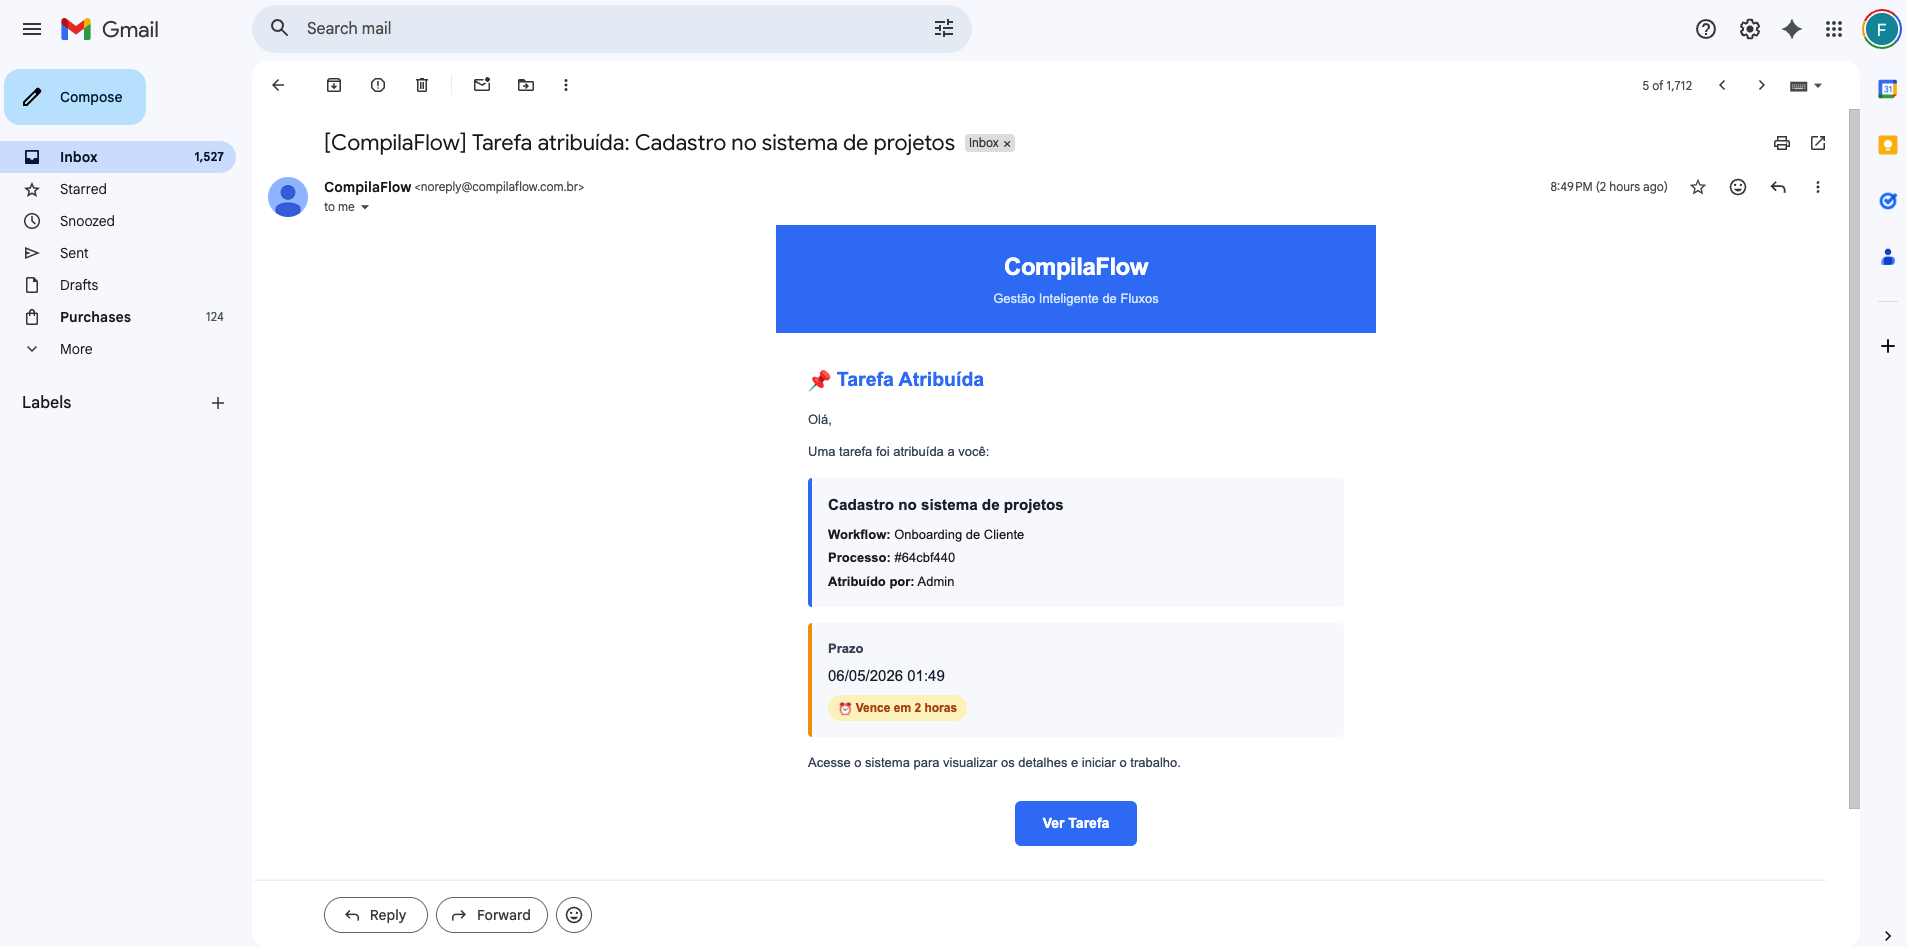Open the Support help icon

pyautogui.click(x=1706, y=29)
